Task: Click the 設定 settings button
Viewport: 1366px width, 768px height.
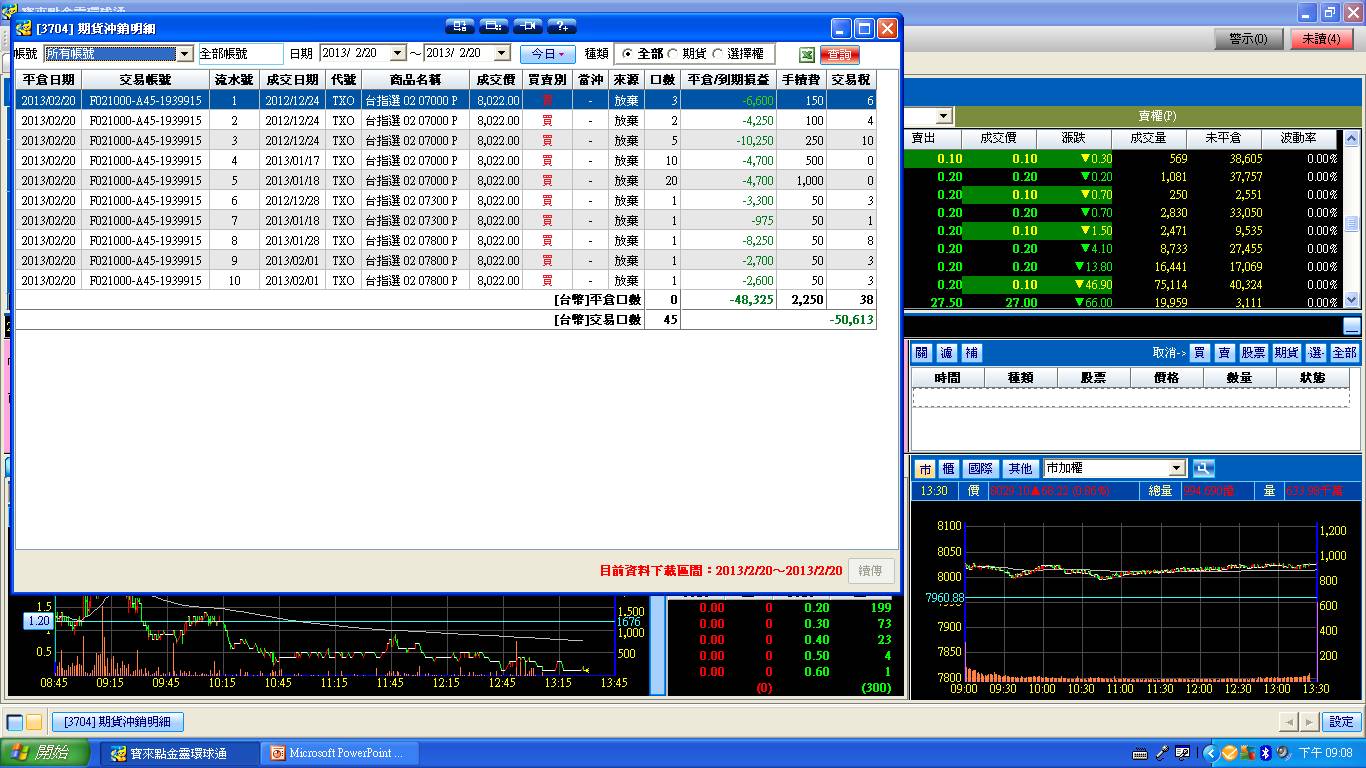Action: [x=1342, y=722]
